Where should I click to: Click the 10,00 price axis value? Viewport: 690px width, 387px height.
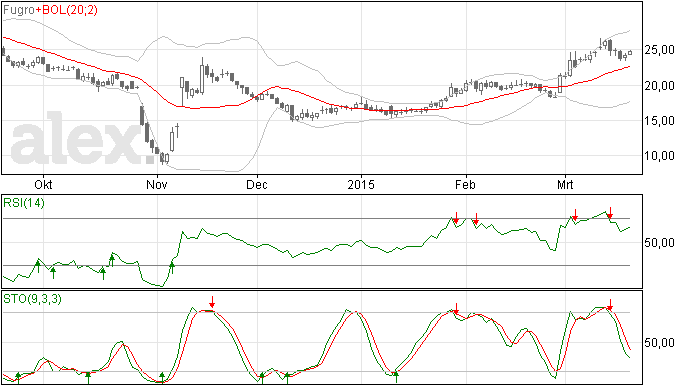(x=659, y=156)
